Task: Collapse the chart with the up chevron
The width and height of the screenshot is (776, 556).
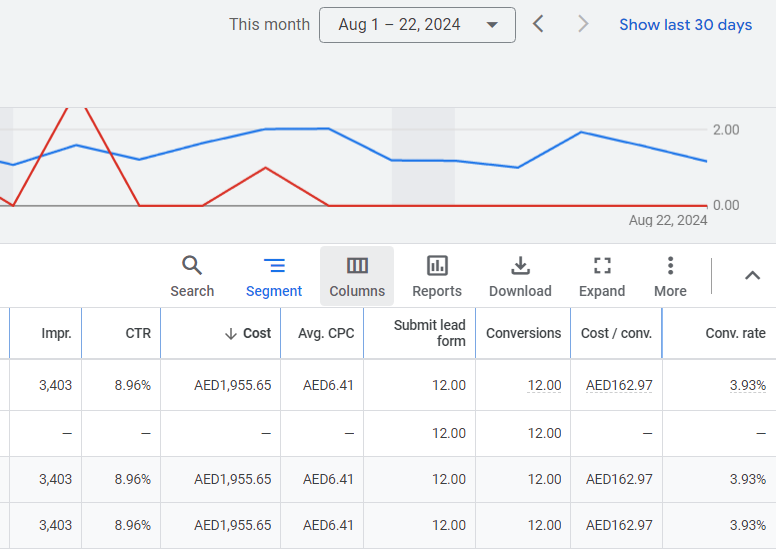Action: point(752,276)
